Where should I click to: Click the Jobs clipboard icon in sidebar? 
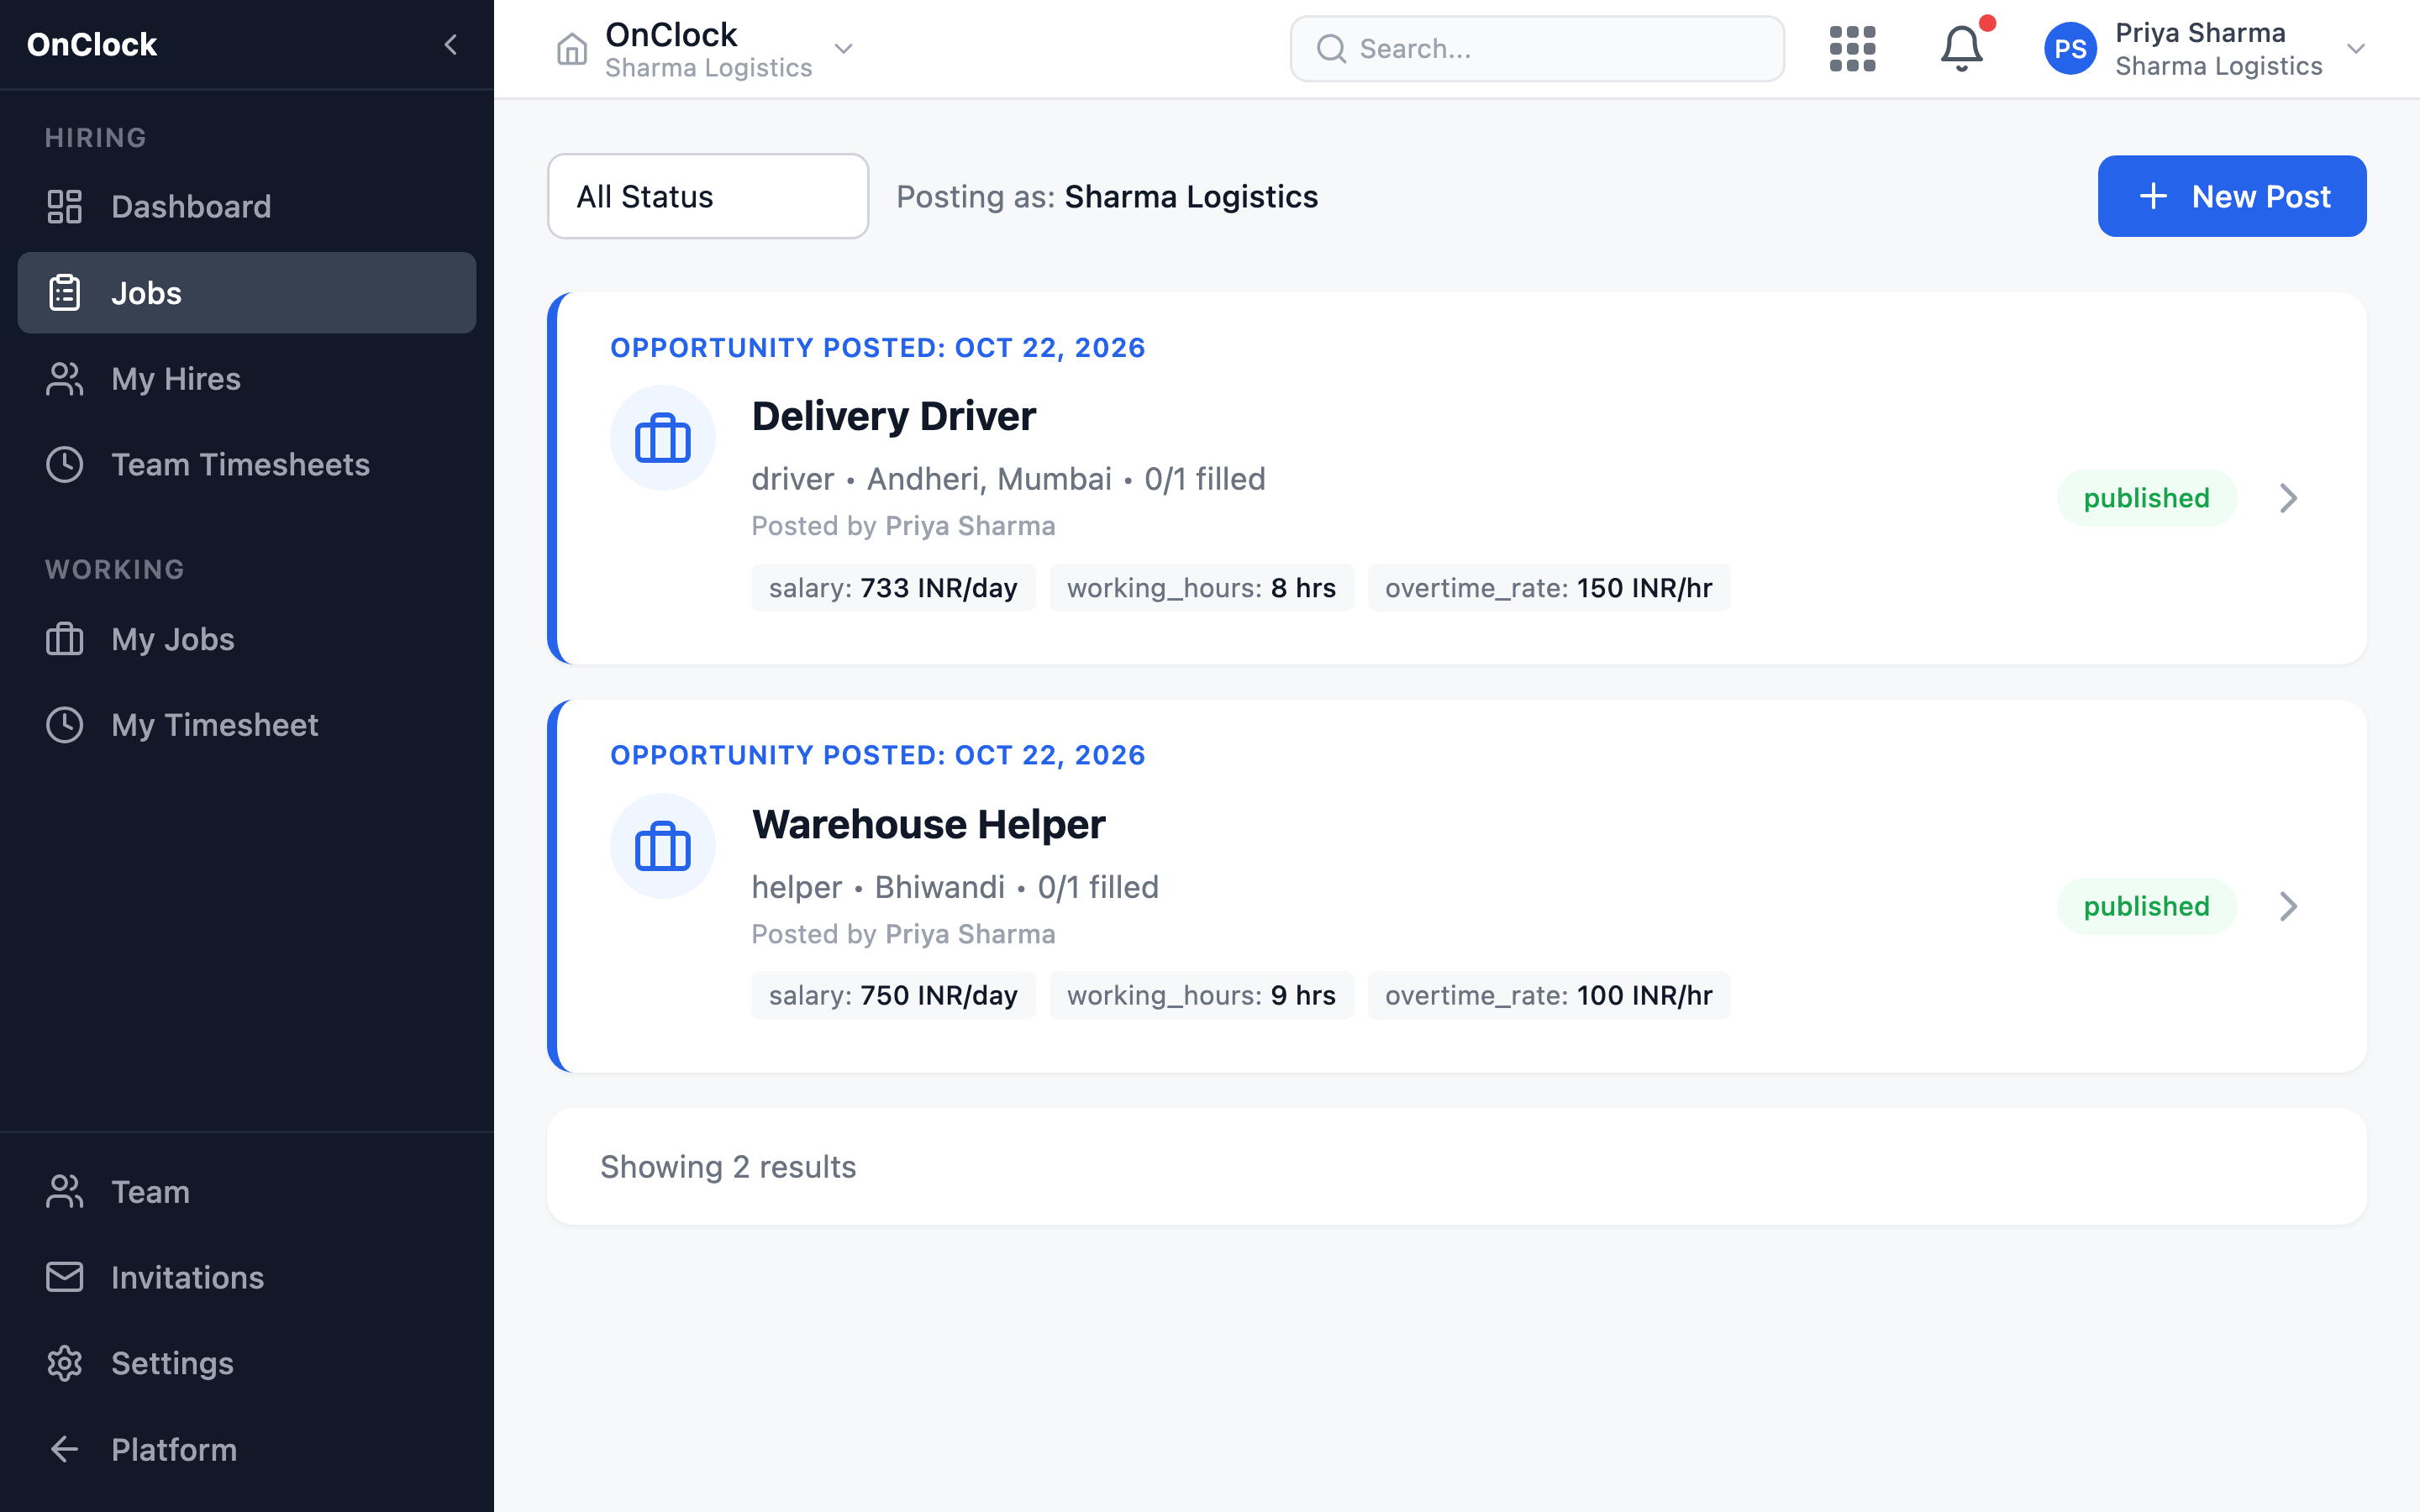[65, 293]
